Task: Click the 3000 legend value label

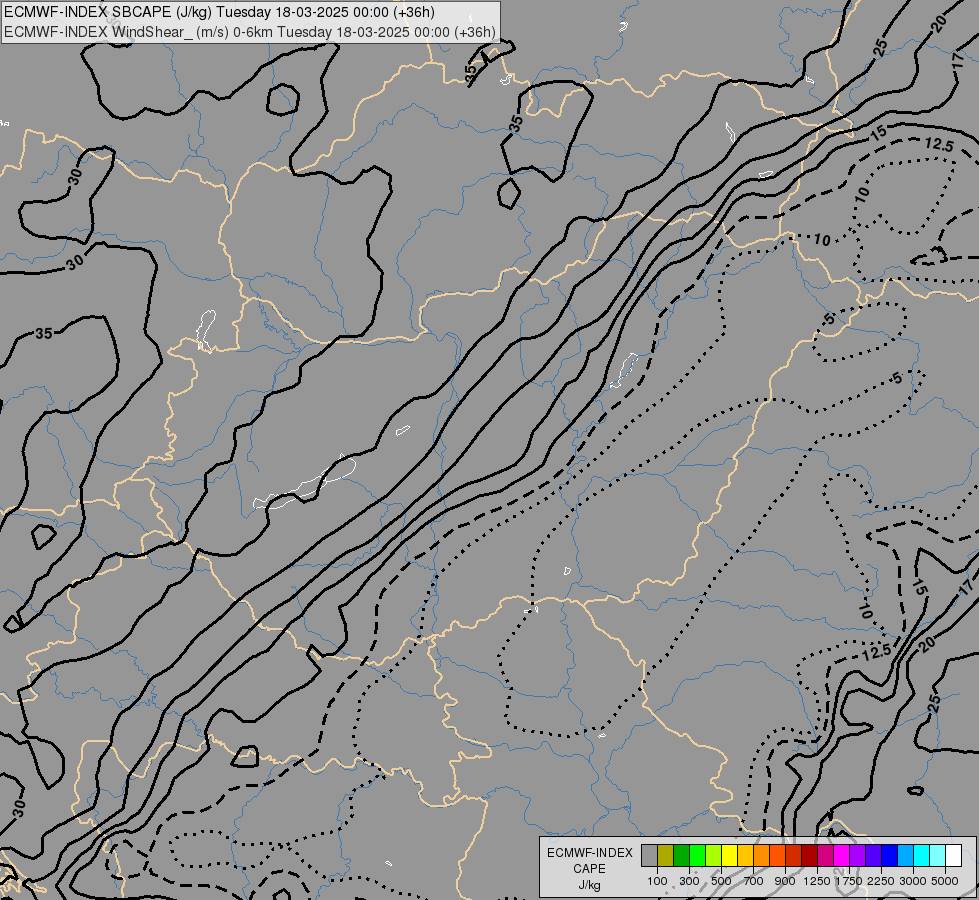Action: 913,881
